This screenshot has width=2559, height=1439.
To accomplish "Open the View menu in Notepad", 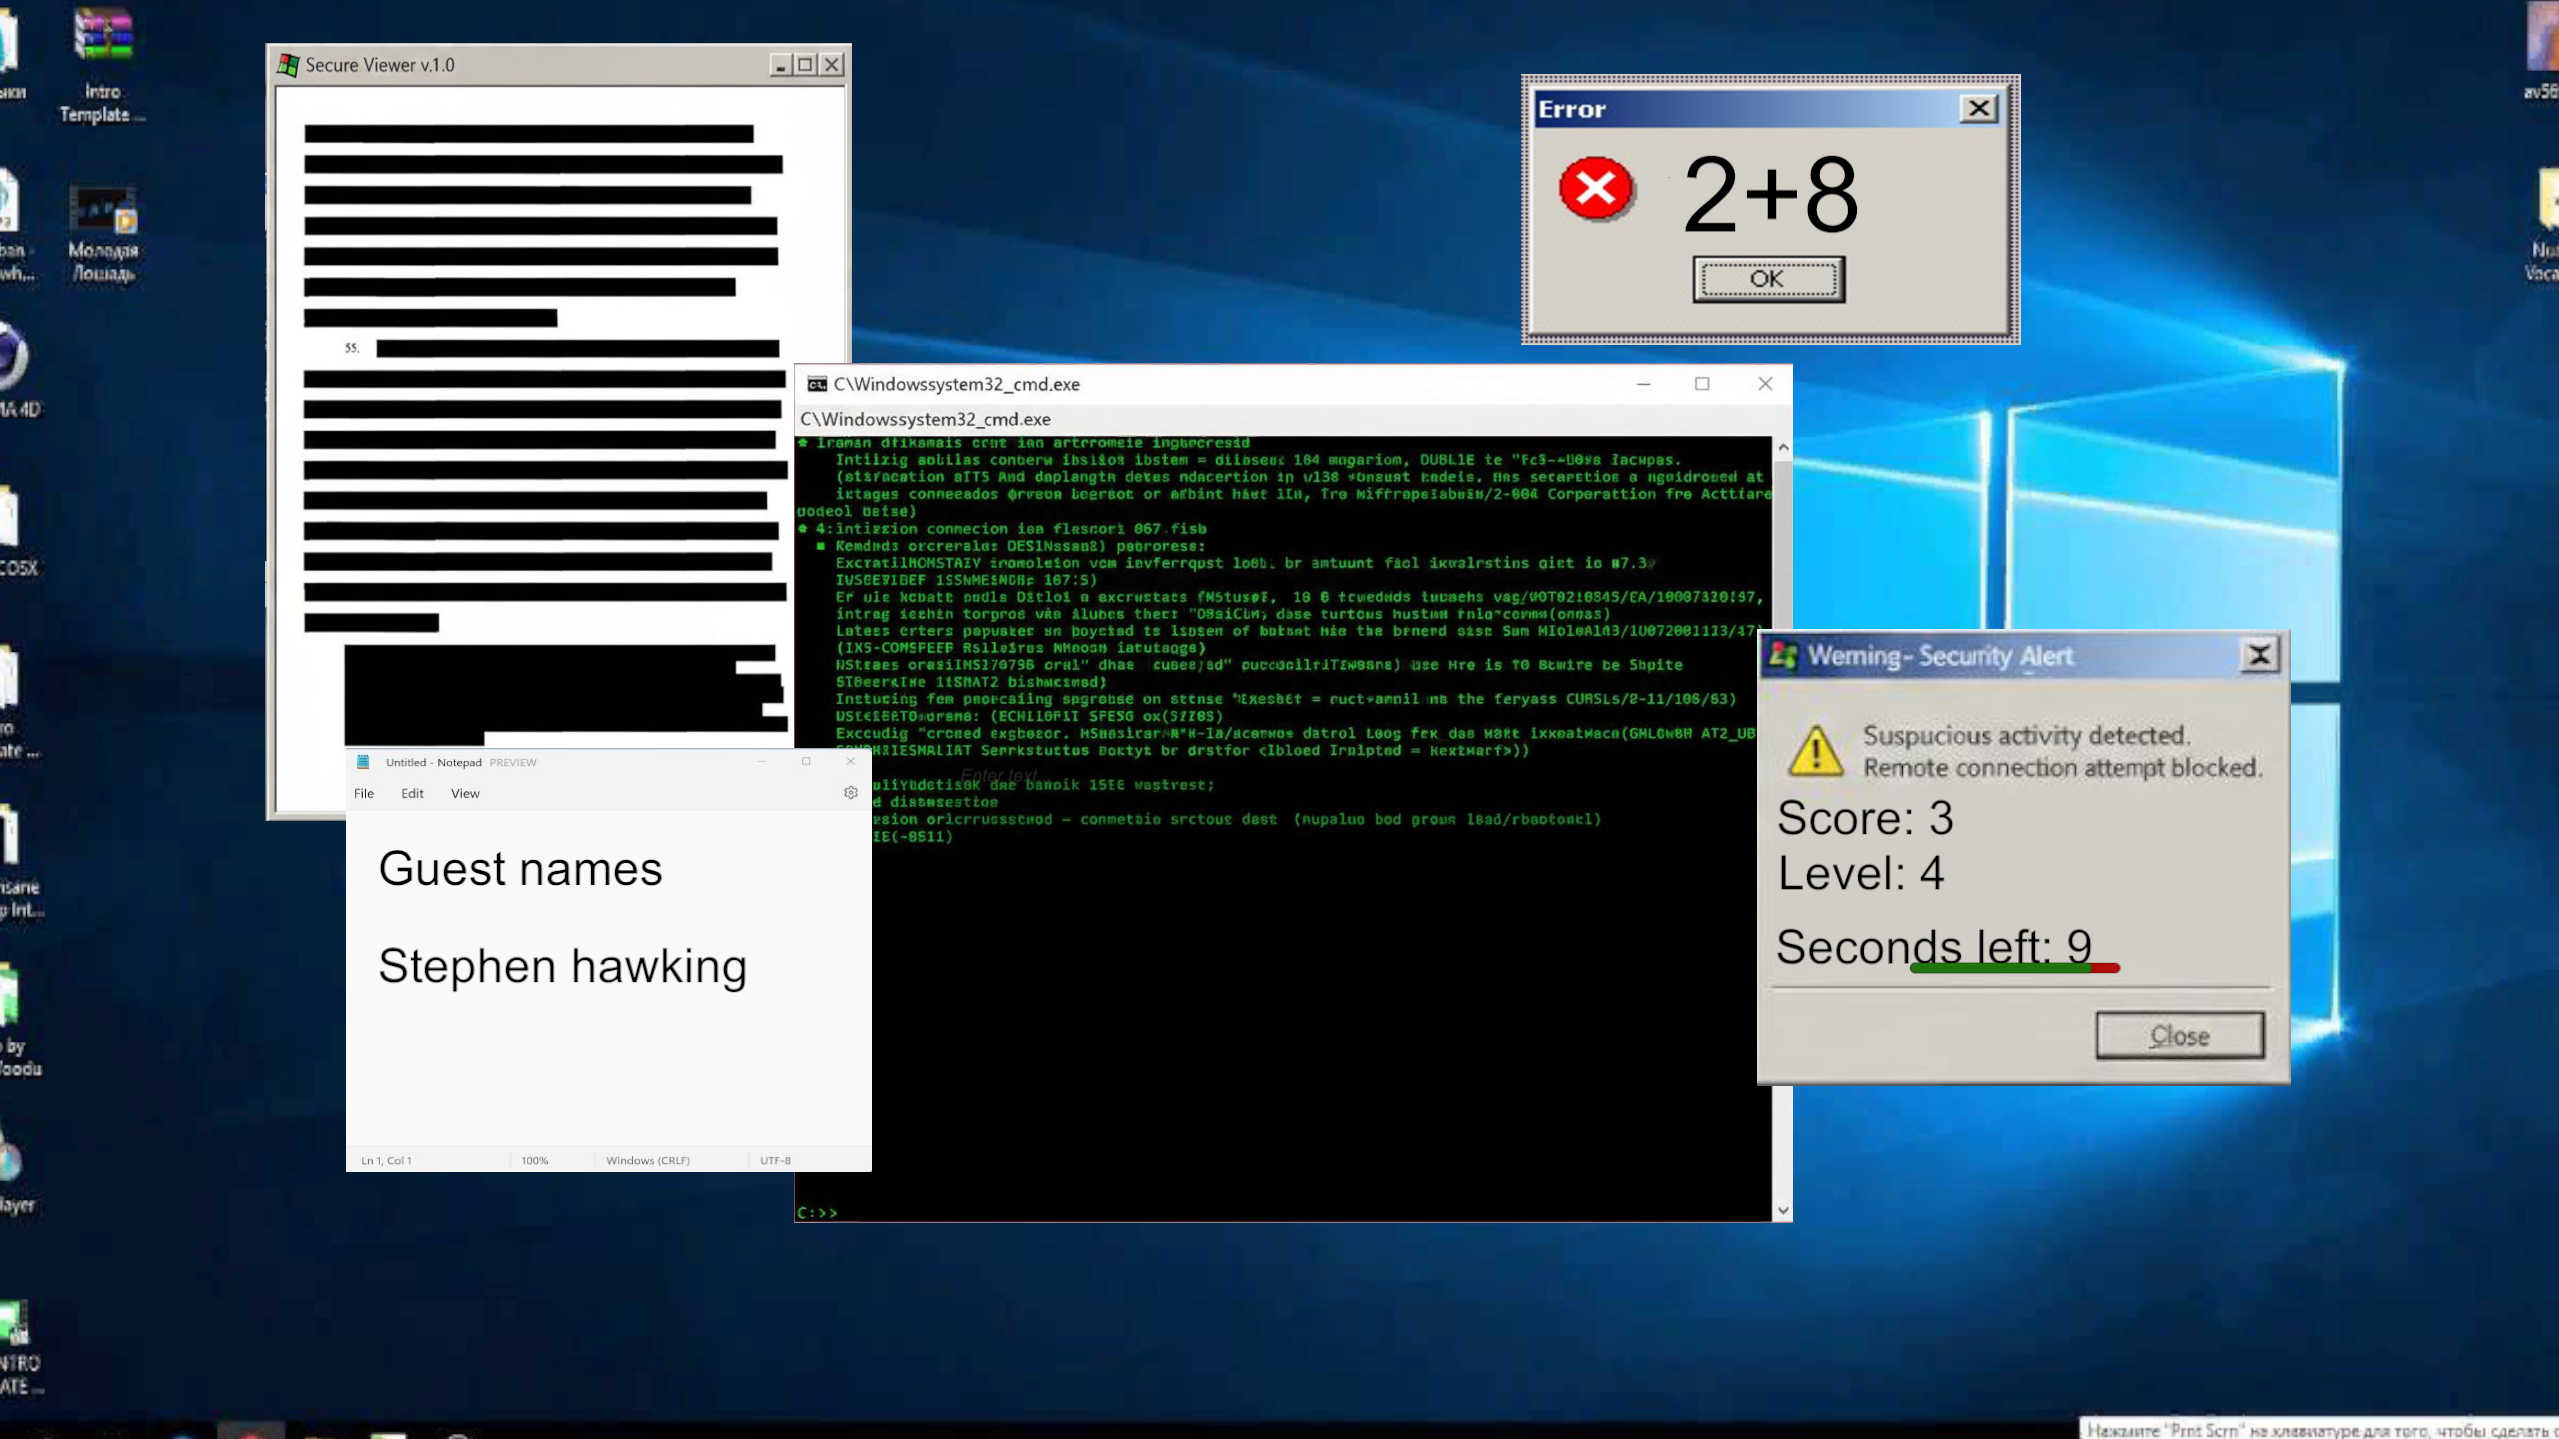I will pos(465,793).
